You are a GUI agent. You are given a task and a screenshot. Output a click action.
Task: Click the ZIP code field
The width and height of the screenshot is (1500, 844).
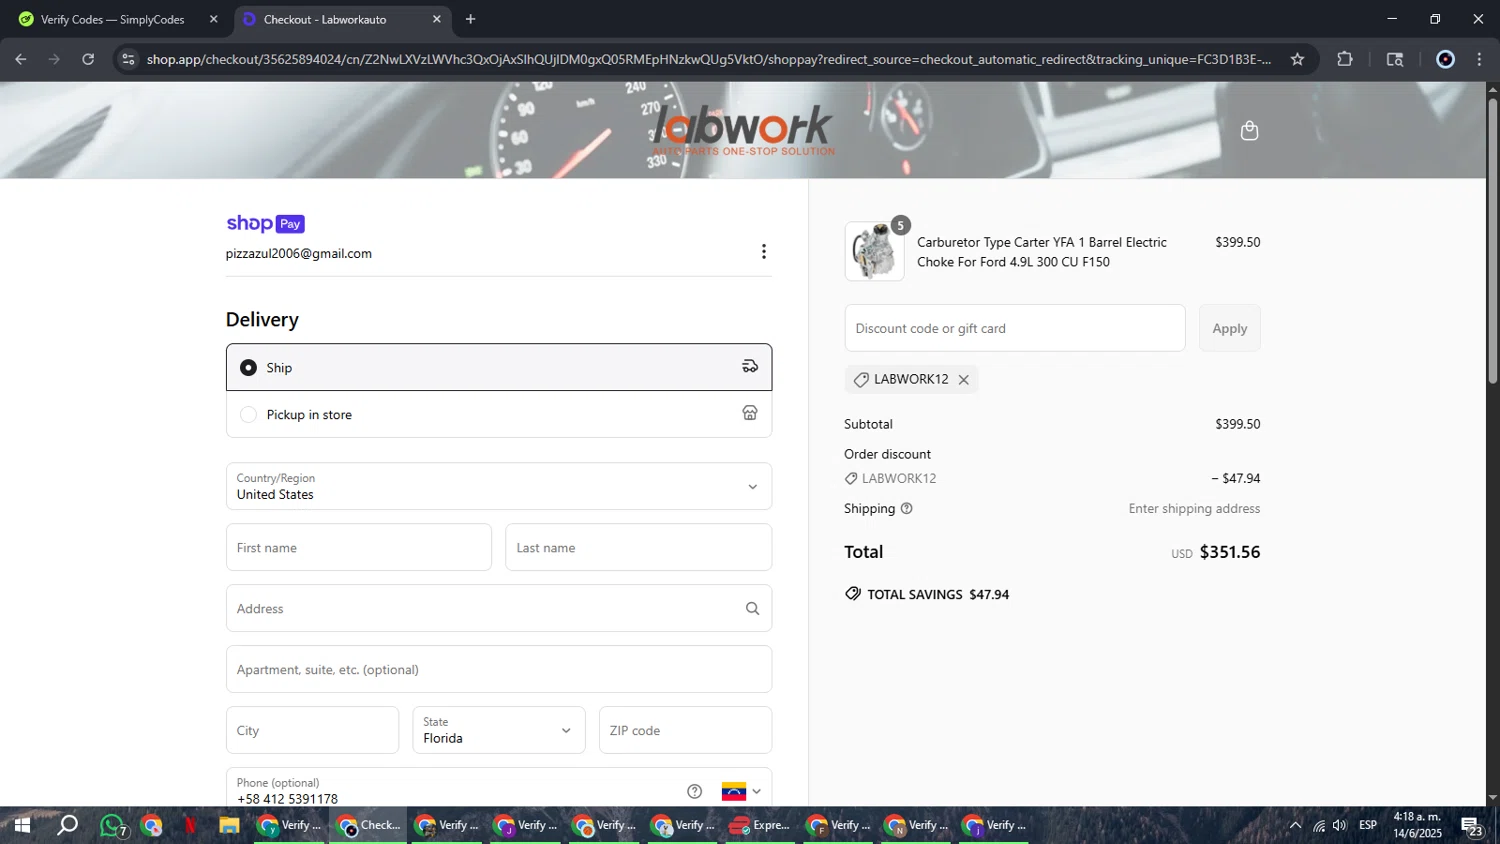point(685,730)
